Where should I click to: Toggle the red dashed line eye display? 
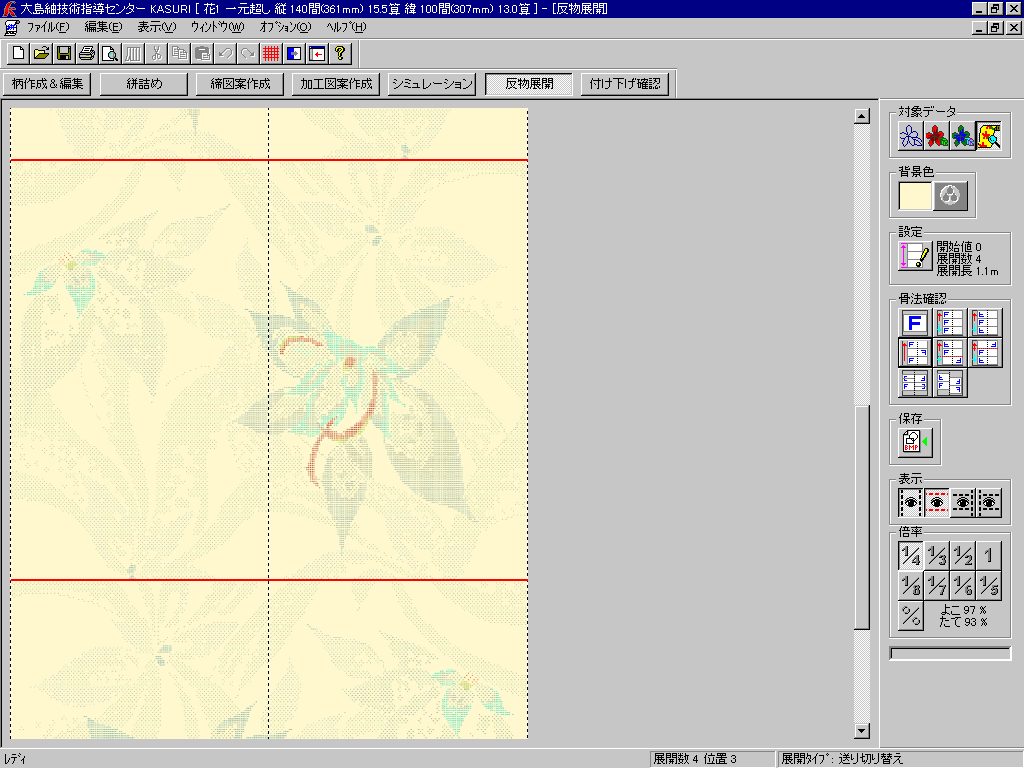[937, 502]
